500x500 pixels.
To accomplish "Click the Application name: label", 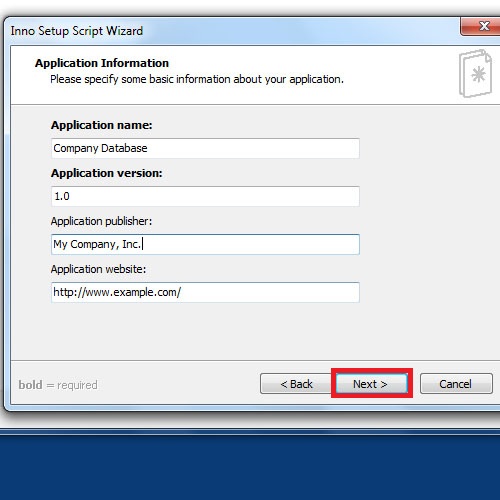I will pyautogui.click(x=101, y=125).
